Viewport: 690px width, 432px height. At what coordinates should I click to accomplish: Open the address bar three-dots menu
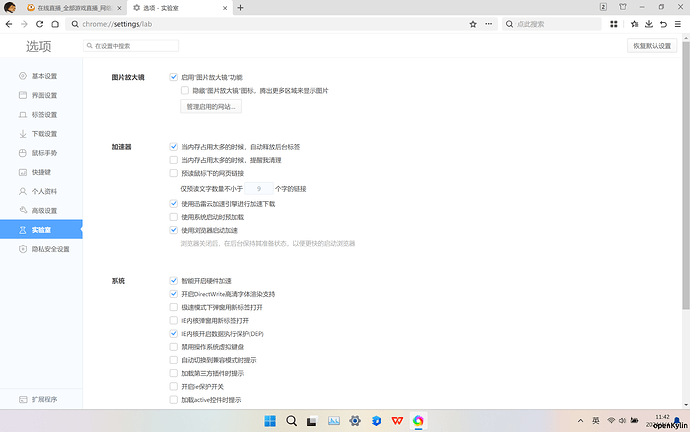point(488,24)
